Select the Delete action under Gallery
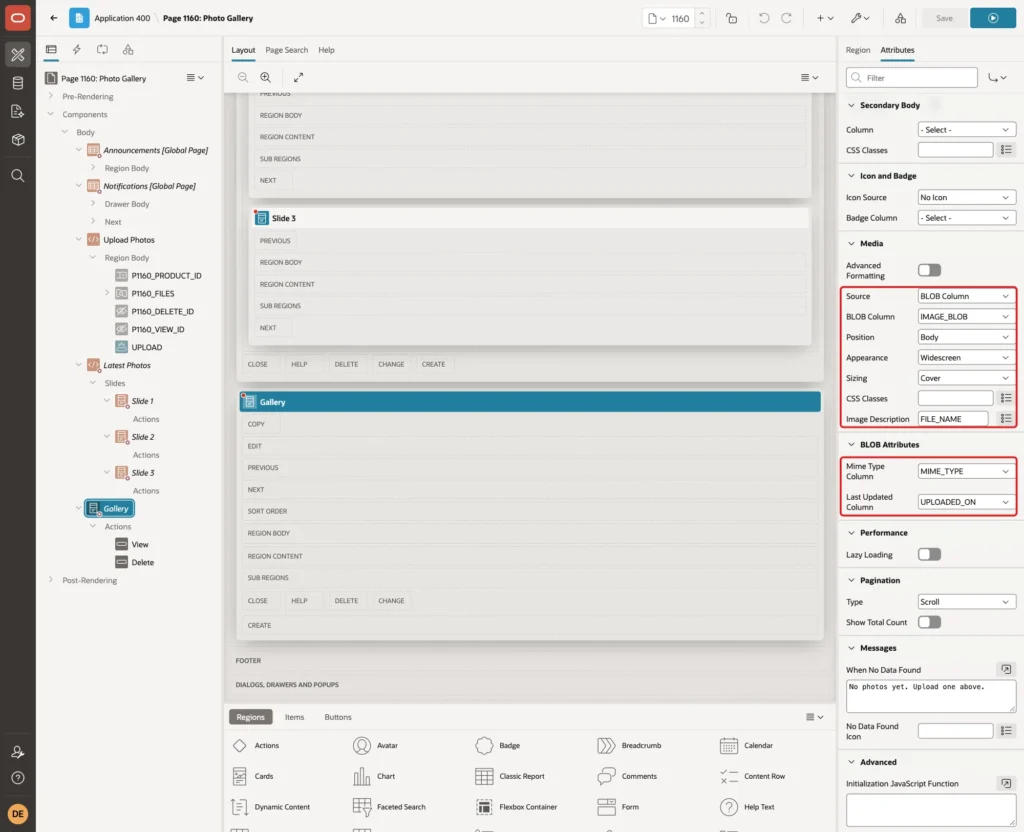The width and height of the screenshot is (1024, 832). click(142, 562)
